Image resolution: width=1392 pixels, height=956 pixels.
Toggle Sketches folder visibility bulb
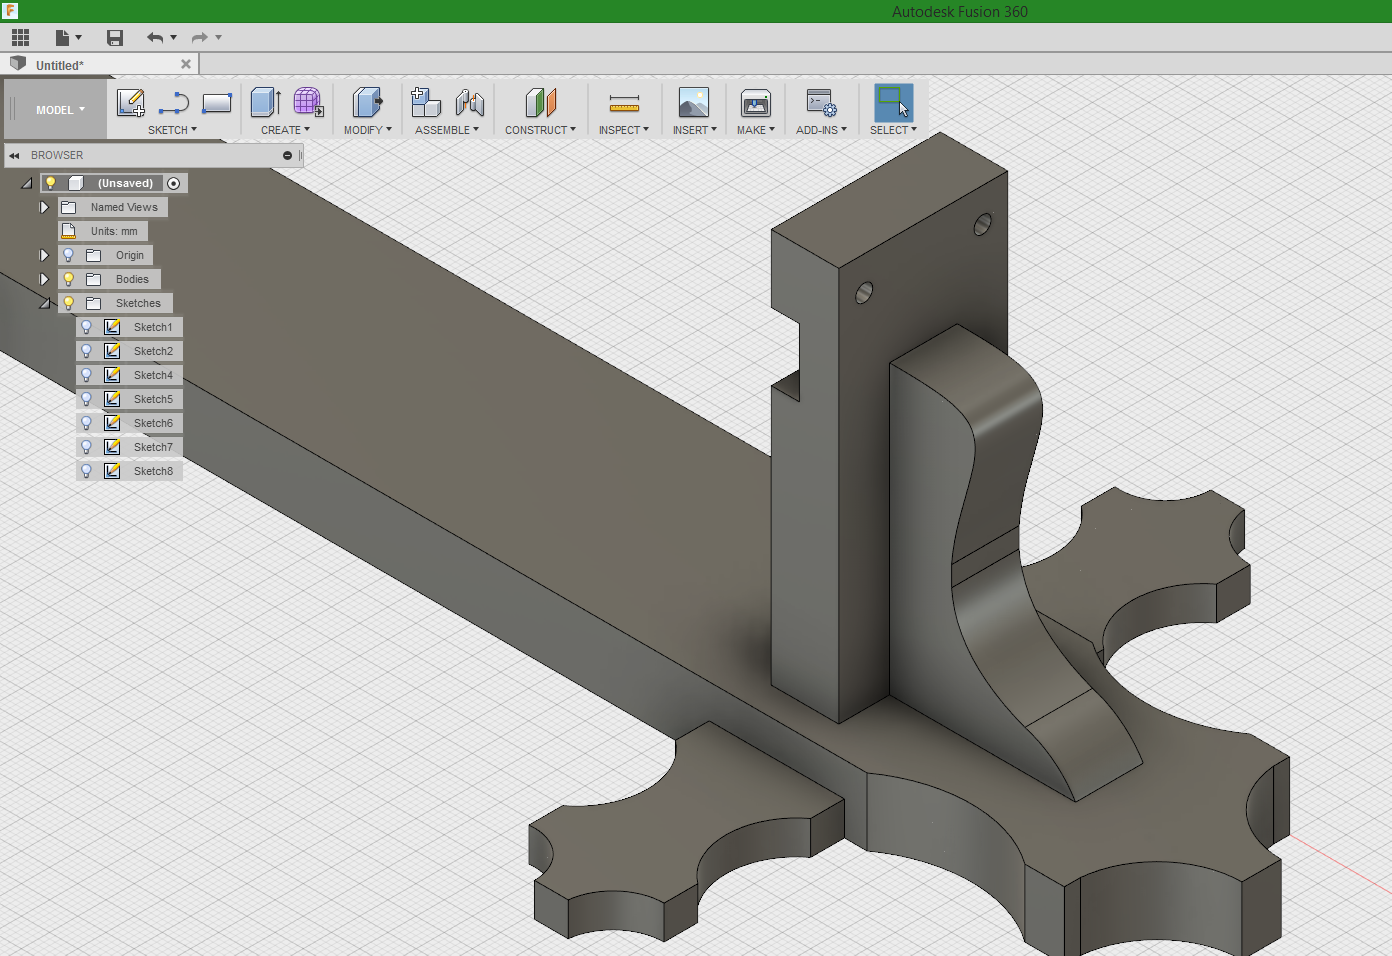click(69, 303)
